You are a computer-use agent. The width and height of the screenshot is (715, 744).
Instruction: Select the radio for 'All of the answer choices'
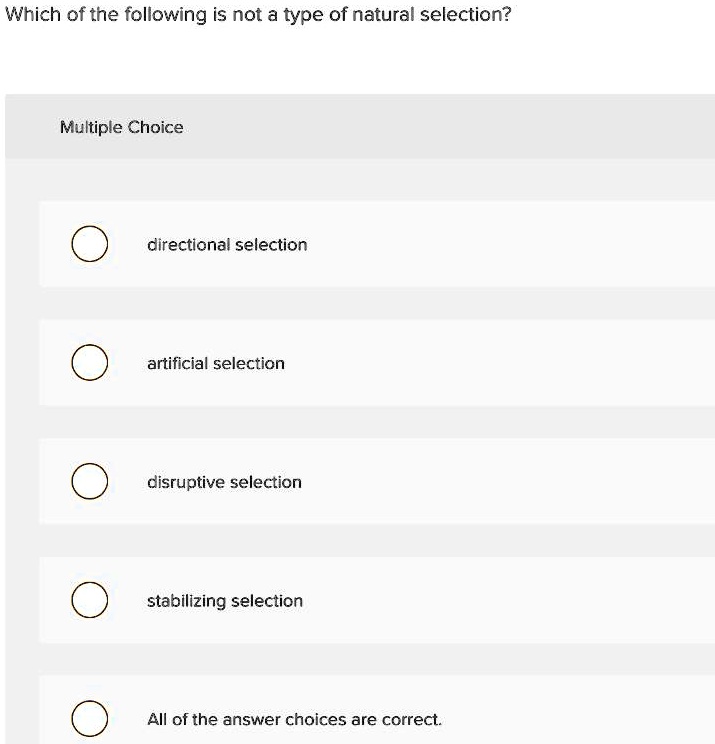(x=89, y=719)
